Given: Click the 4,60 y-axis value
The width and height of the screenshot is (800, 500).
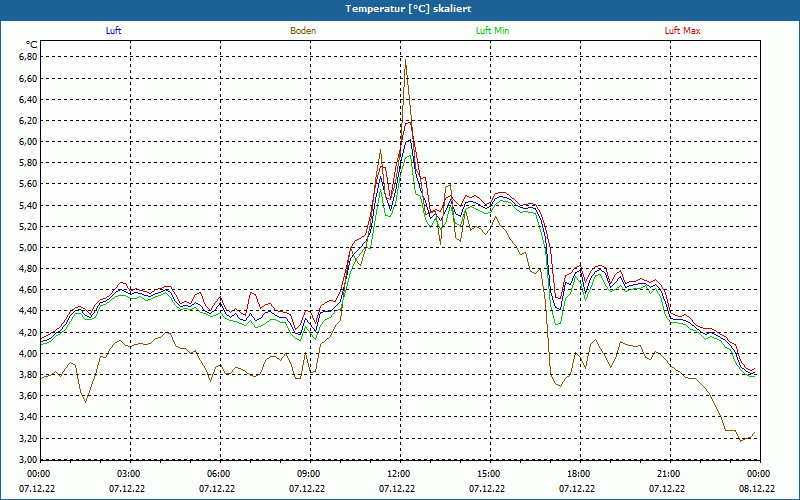Looking at the screenshot, I should pyautogui.click(x=28, y=290).
